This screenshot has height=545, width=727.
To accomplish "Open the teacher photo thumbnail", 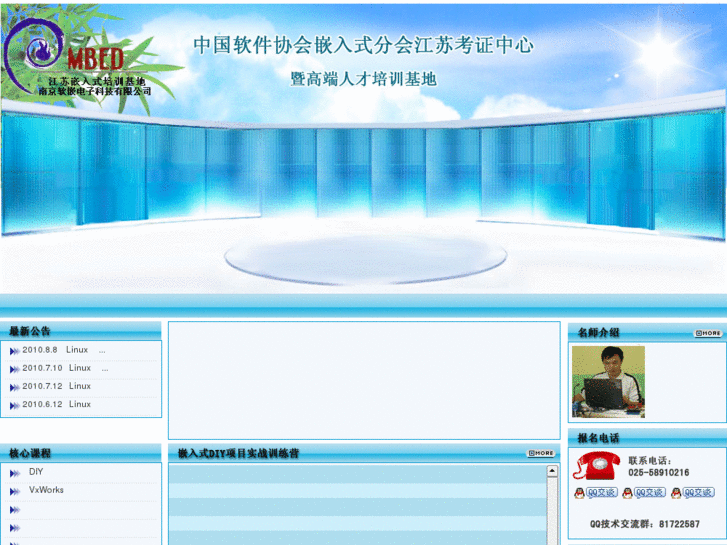I will click(608, 382).
